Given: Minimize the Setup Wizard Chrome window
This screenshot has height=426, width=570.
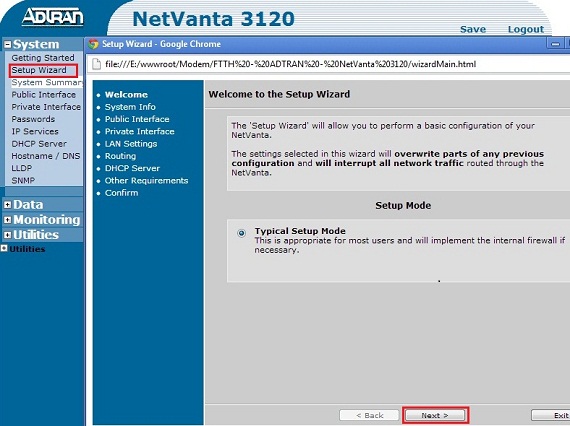Looking at the screenshot, I should 555,44.
